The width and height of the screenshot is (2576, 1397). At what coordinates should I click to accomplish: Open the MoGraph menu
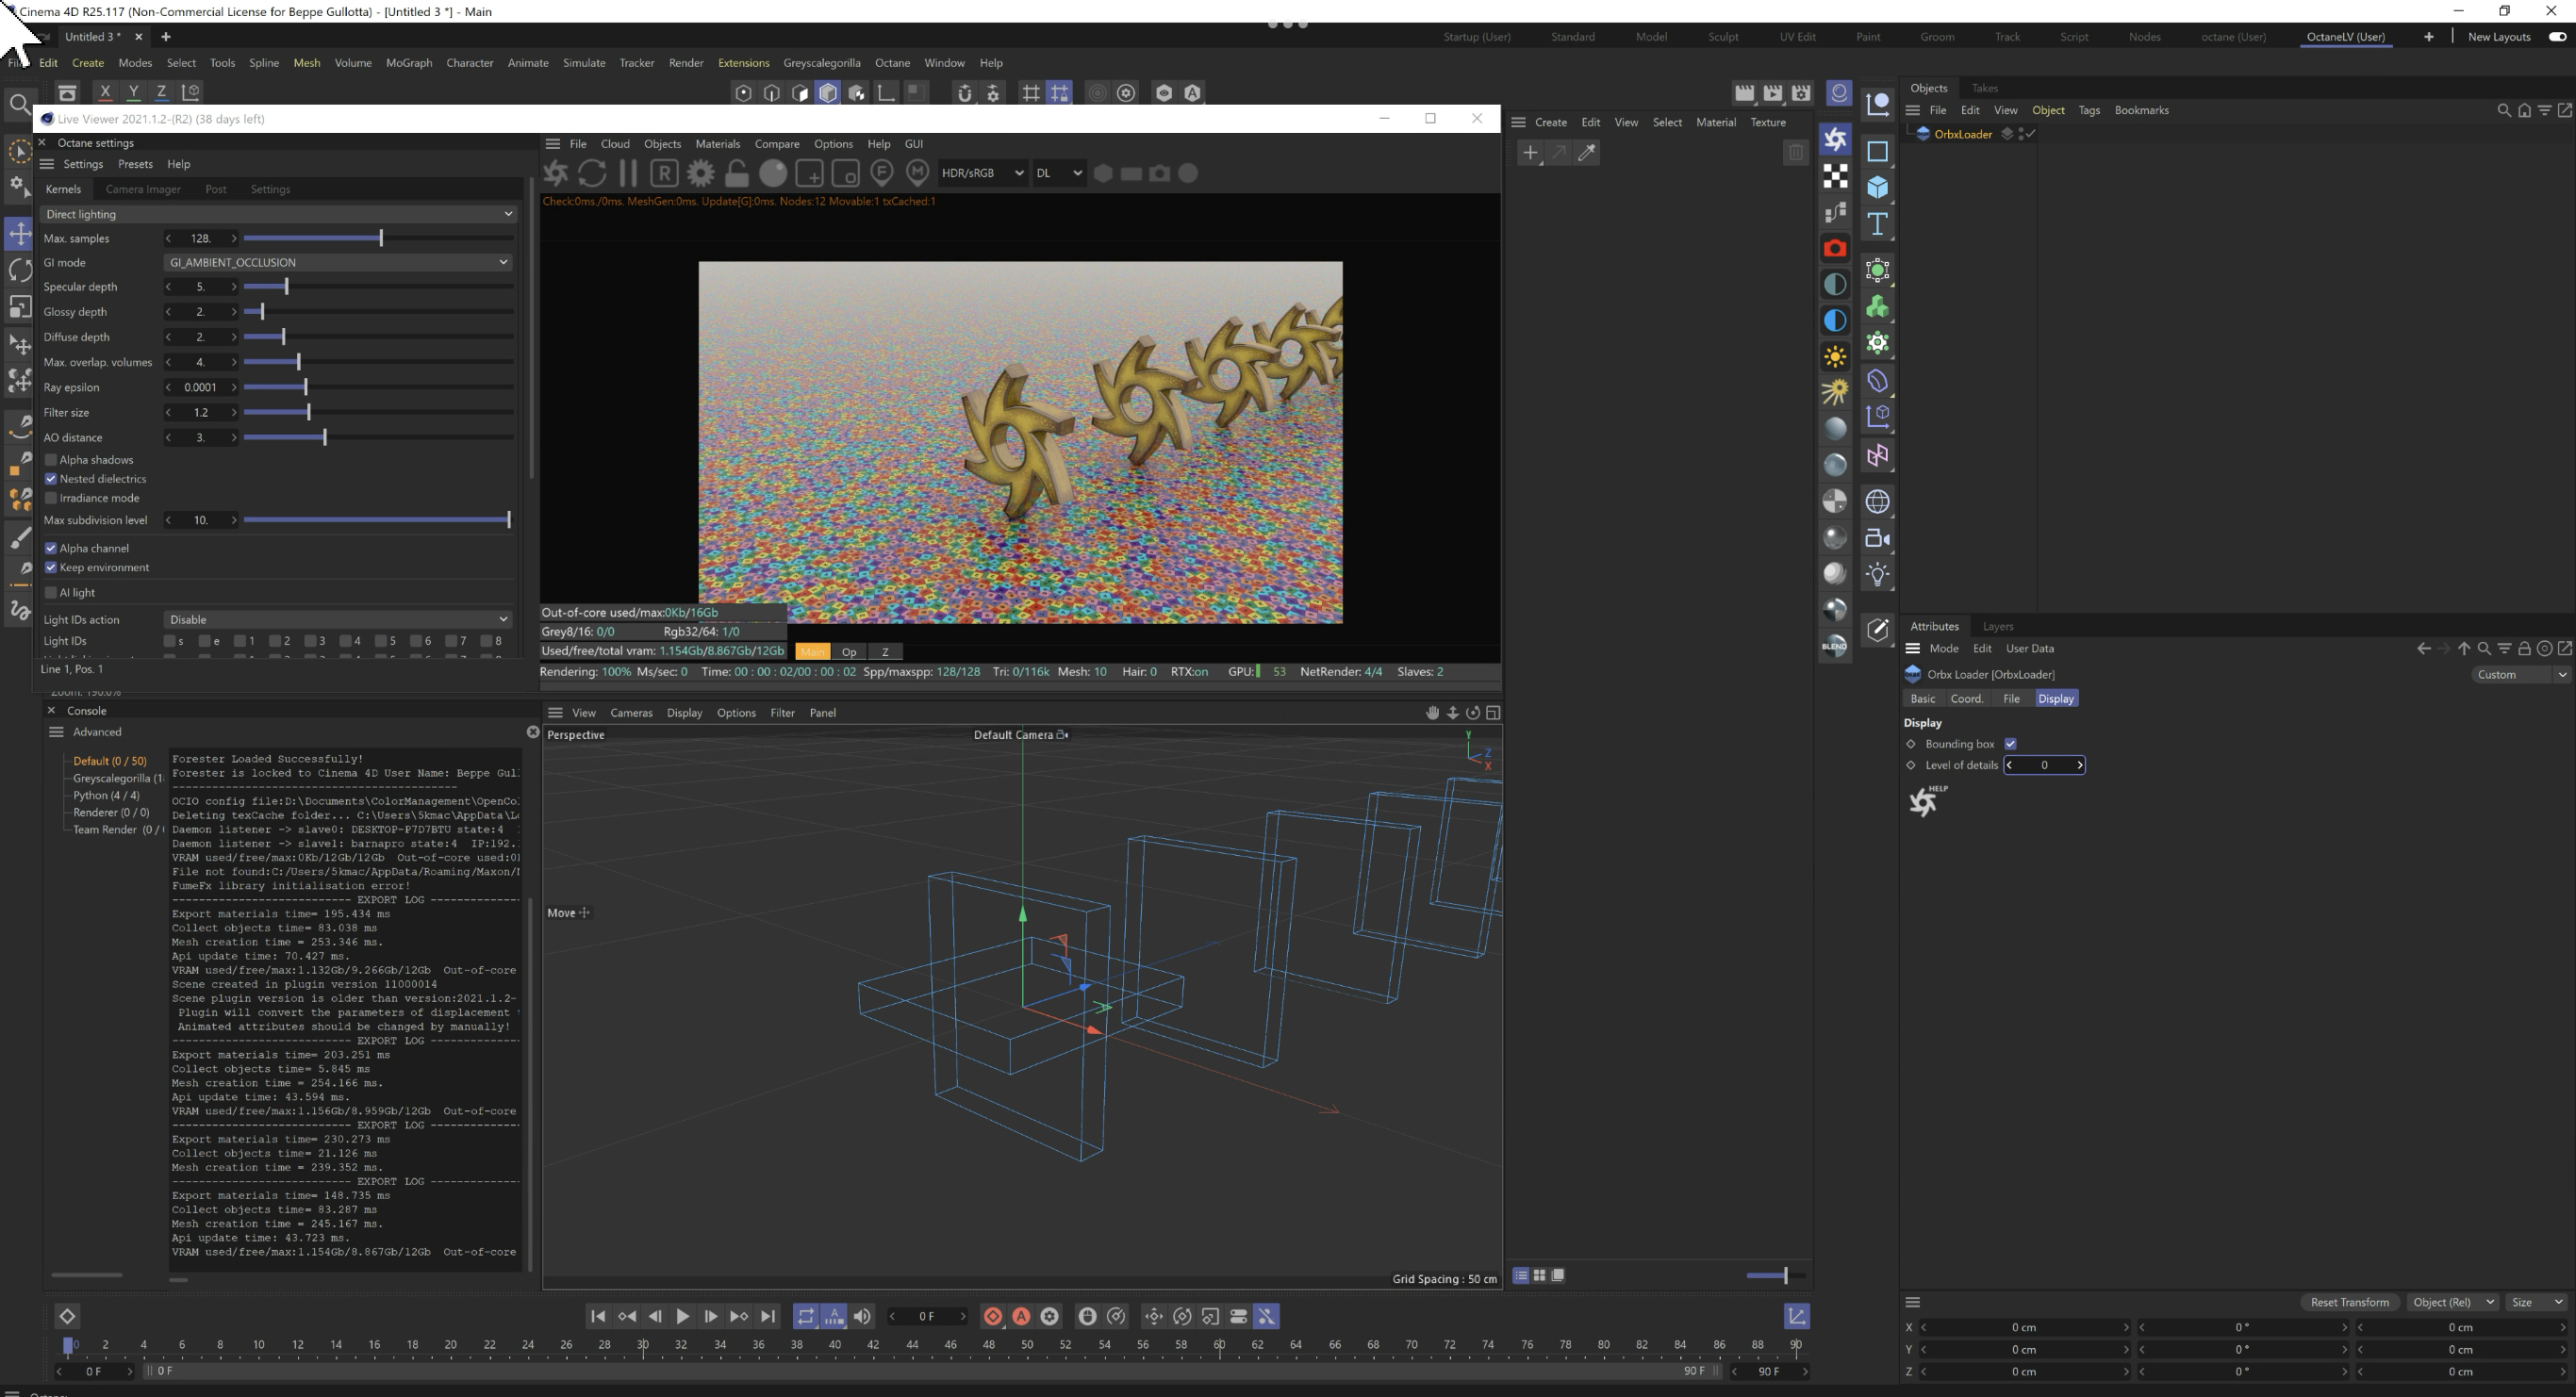tap(408, 63)
